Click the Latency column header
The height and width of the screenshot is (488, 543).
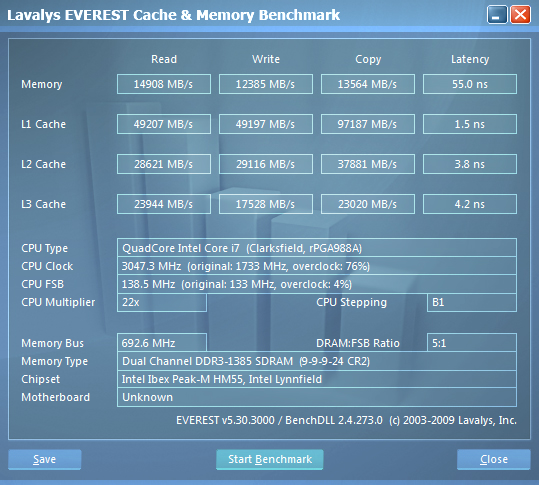(x=470, y=59)
